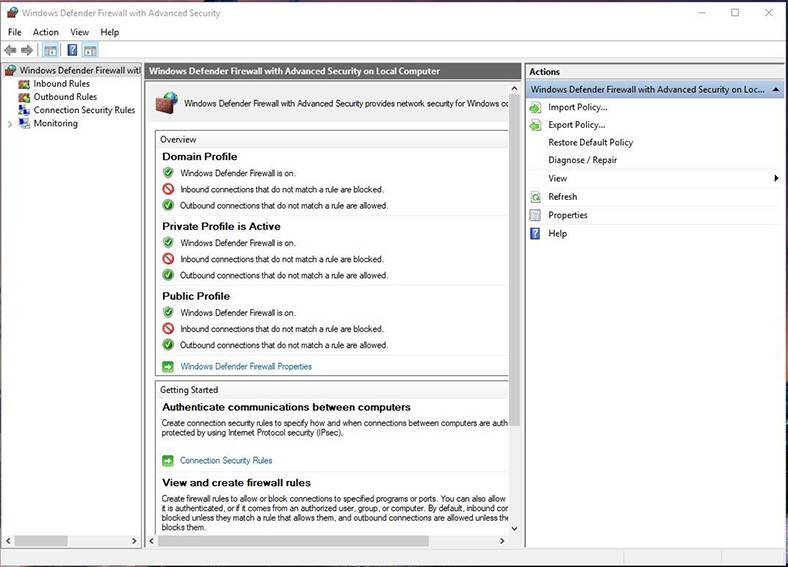Click the title bar firewall app icon
The image size is (788, 567).
[x=13, y=13]
